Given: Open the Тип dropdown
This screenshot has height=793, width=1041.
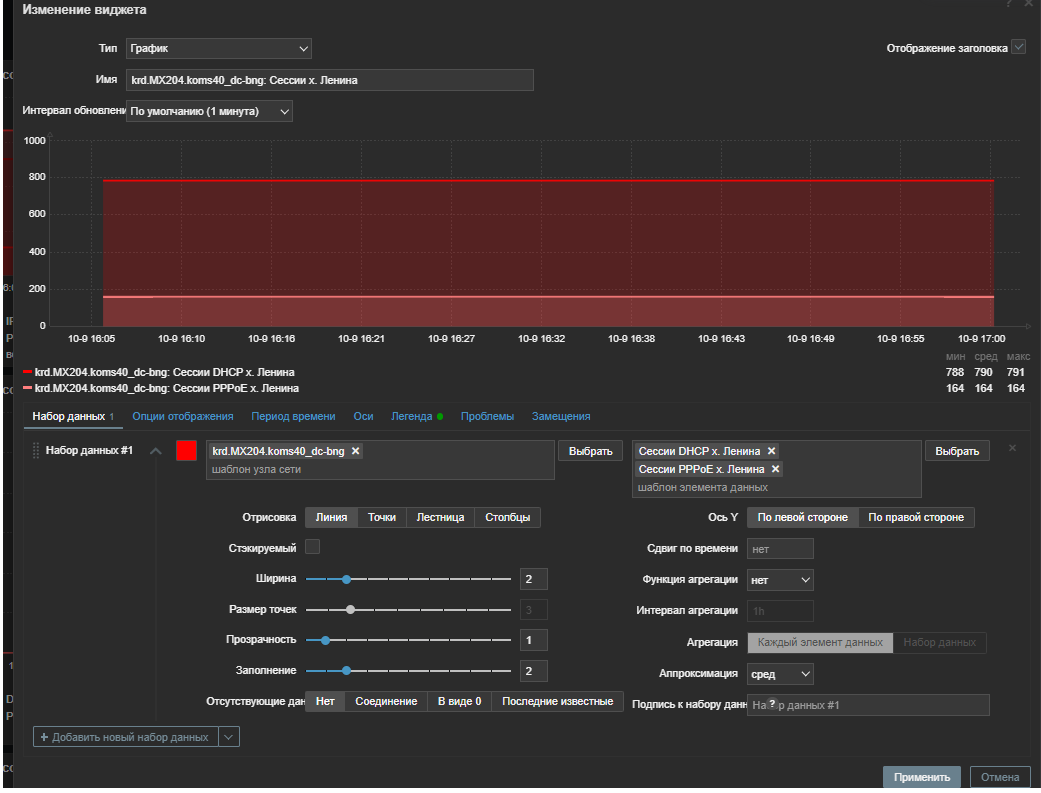Looking at the screenshot, I should [218, 48].
